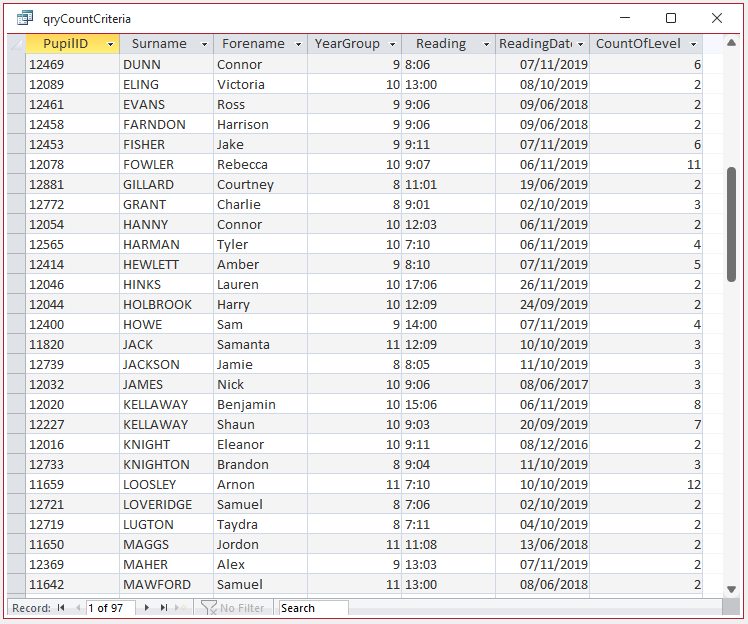Select the Reading column header
Image resolution: width=748 pixels, height=624 pixels.
click(x=448, y=44)
